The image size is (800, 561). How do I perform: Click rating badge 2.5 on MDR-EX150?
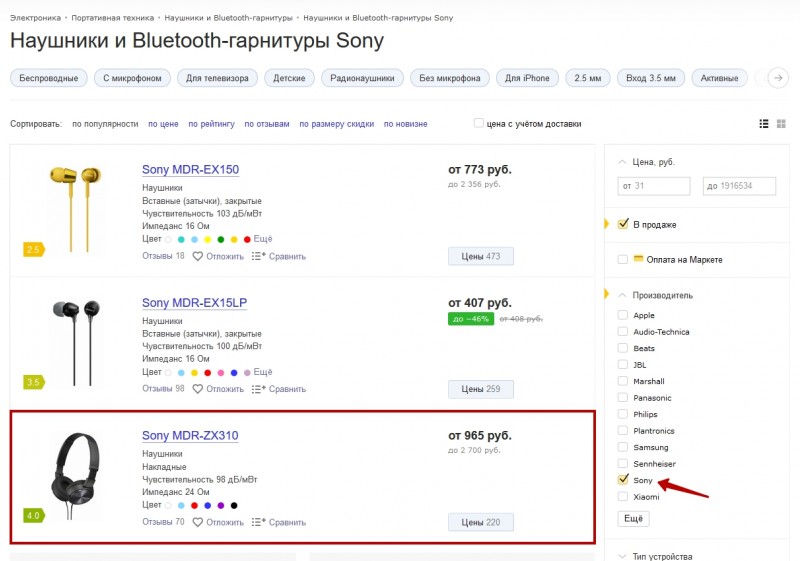tap(34, 249)
